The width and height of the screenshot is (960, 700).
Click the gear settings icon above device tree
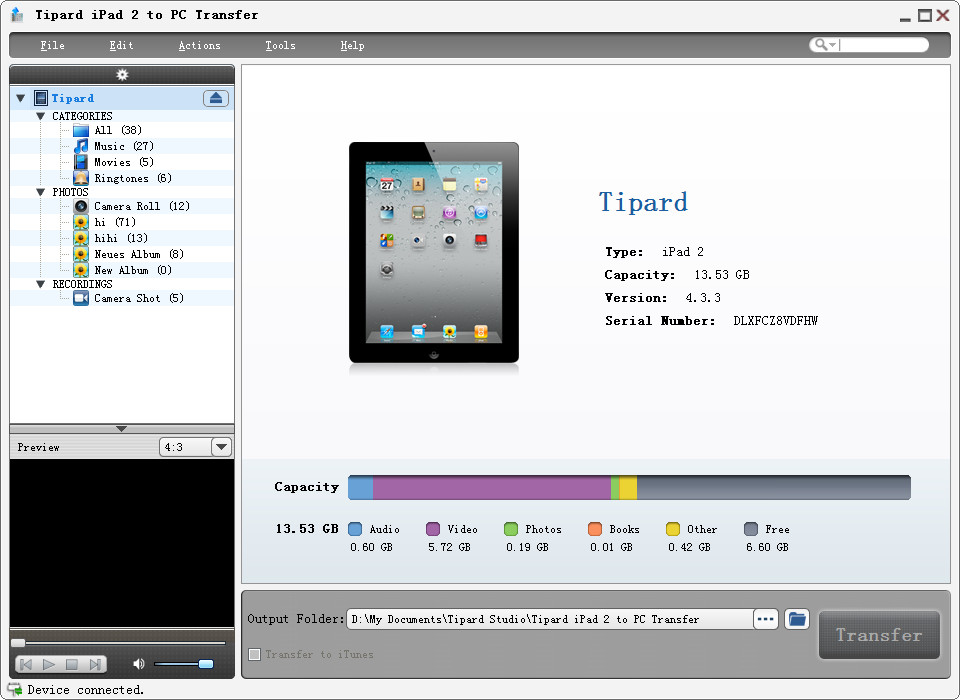pyautogui.click(x=122, y=75)
